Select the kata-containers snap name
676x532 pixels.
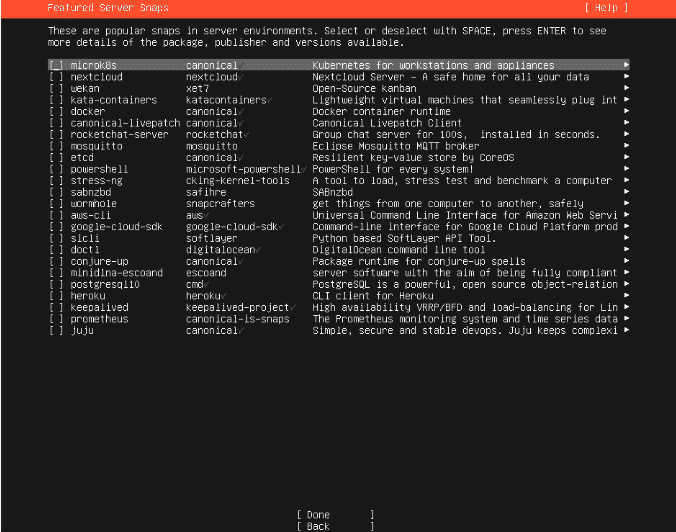[x=113, y=100]
